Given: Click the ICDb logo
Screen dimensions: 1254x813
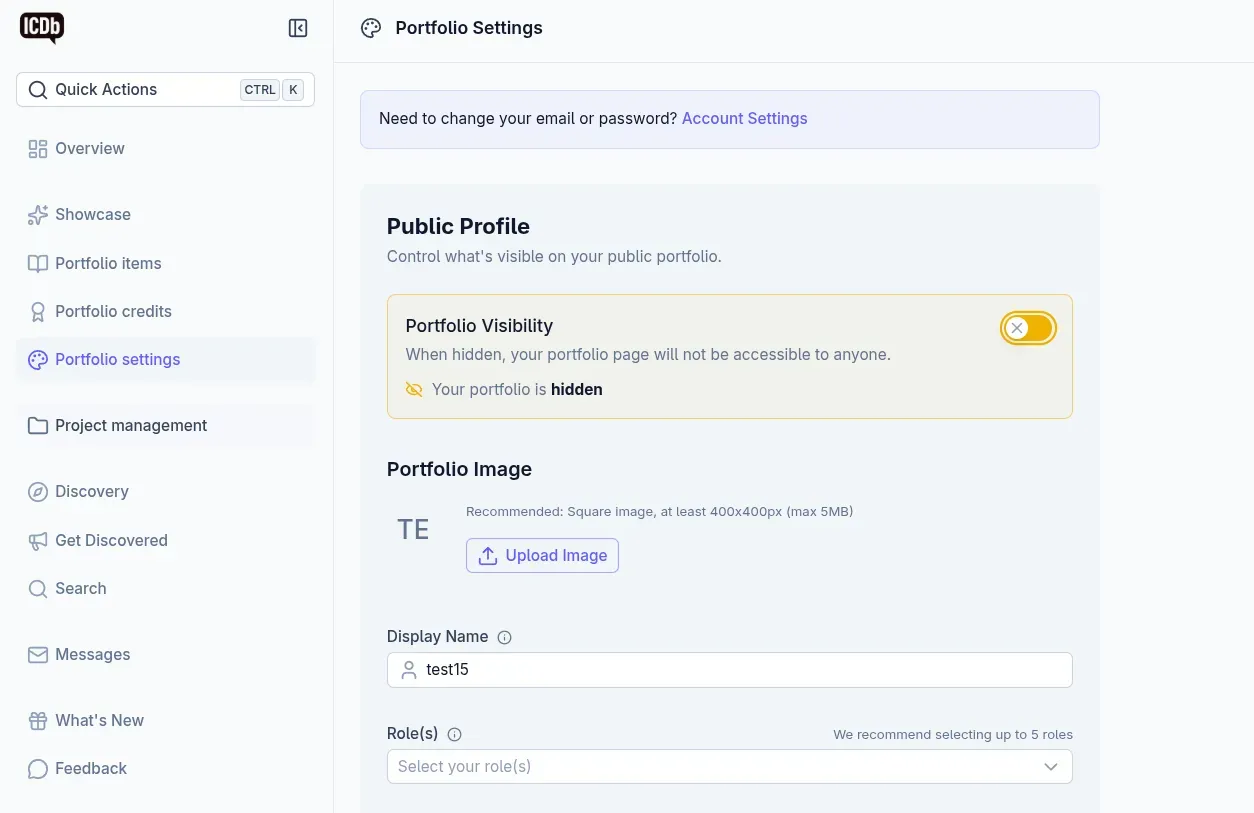Looking at the screenshot, I should [x=41, y=28].
